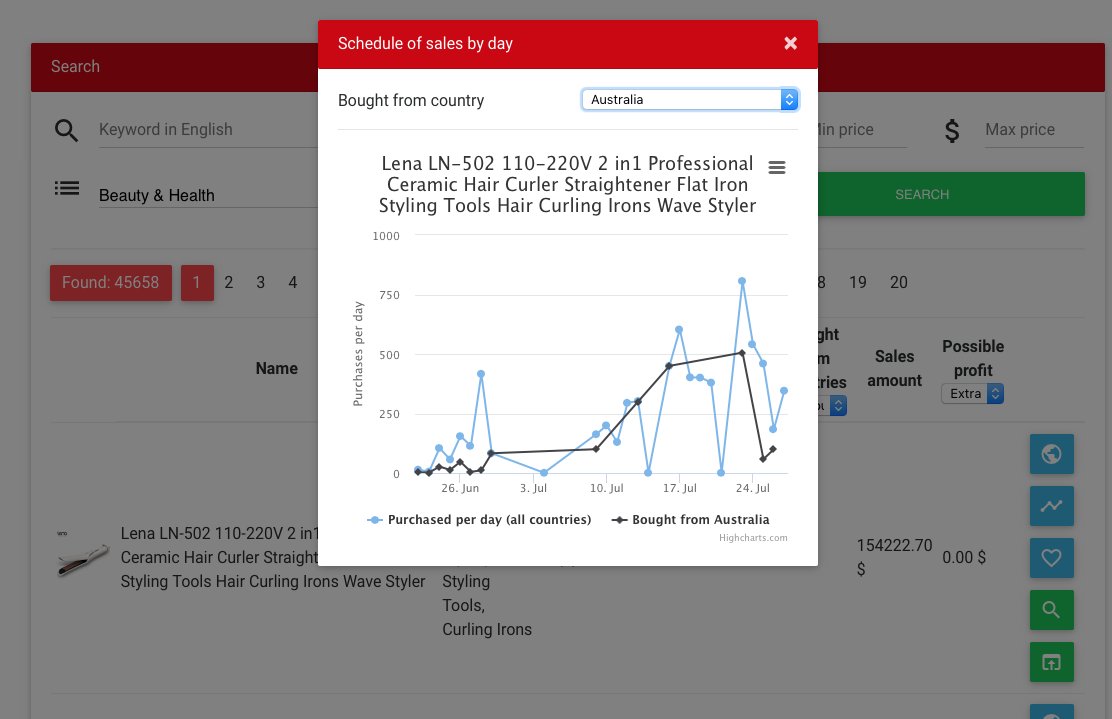Click the Name column header
Screen dimensions: 1112x719
click(x=277, y=369)
